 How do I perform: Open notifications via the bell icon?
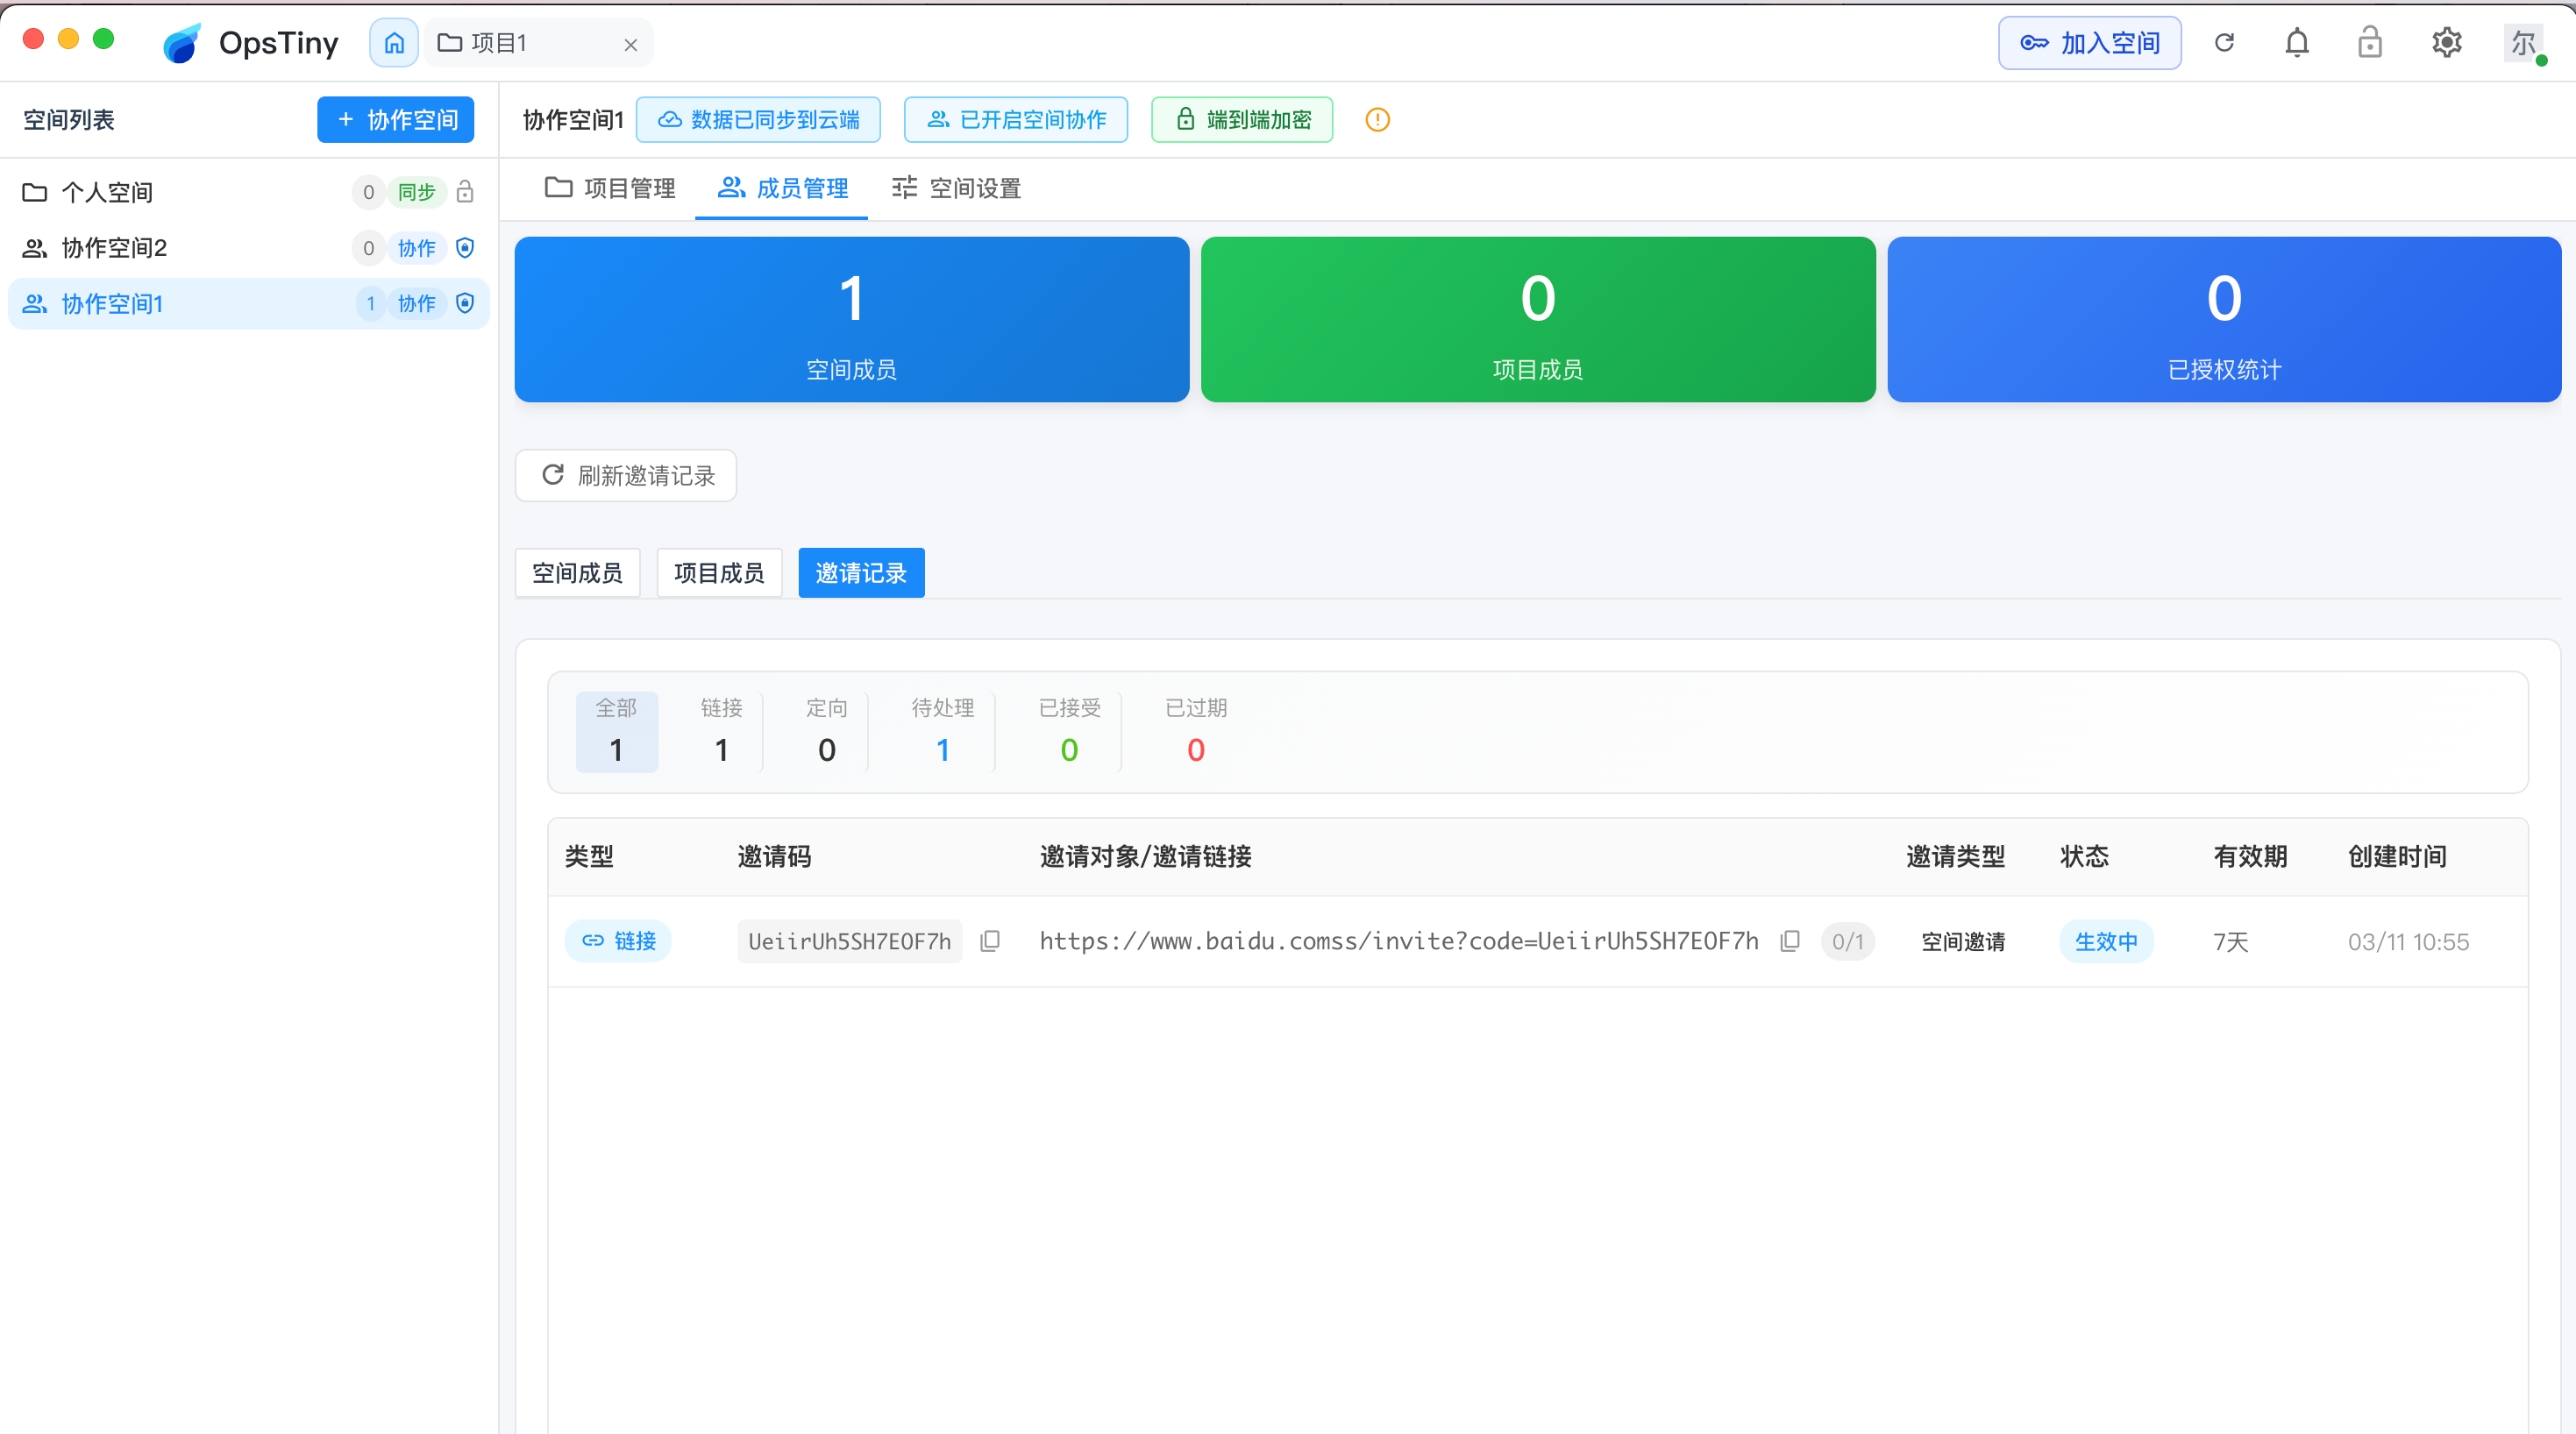click(2297, 43)
